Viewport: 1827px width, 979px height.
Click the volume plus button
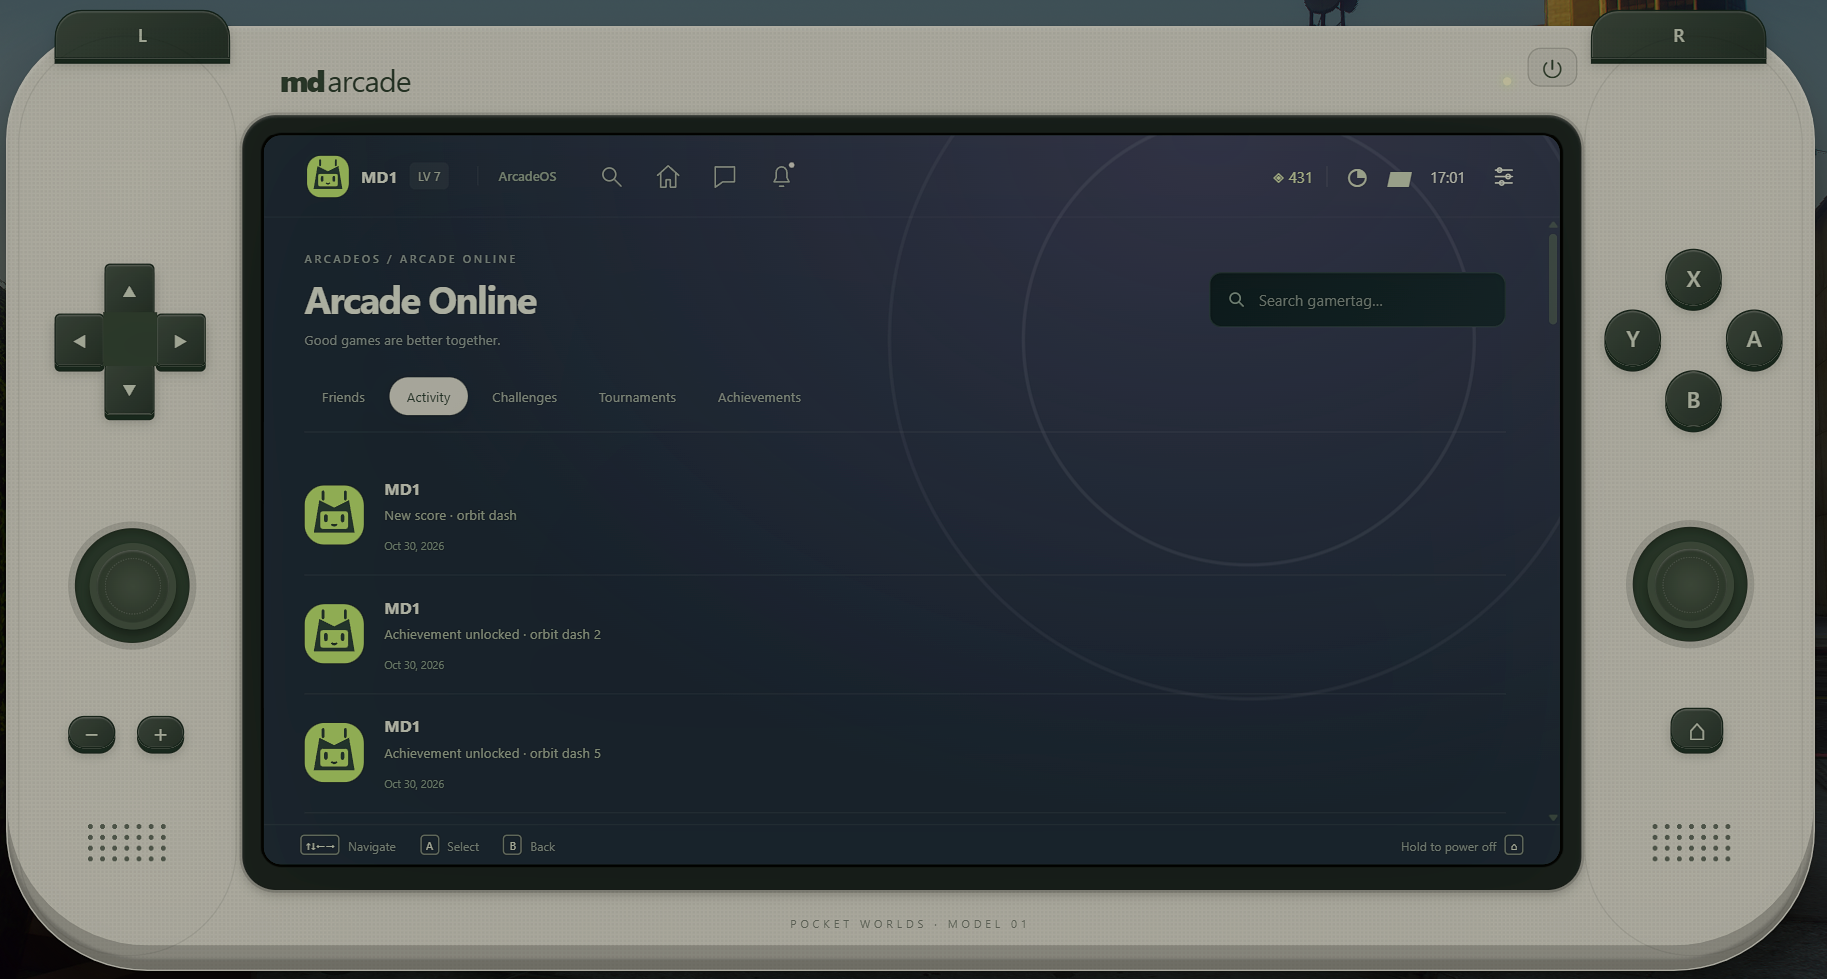coord(160,735)
